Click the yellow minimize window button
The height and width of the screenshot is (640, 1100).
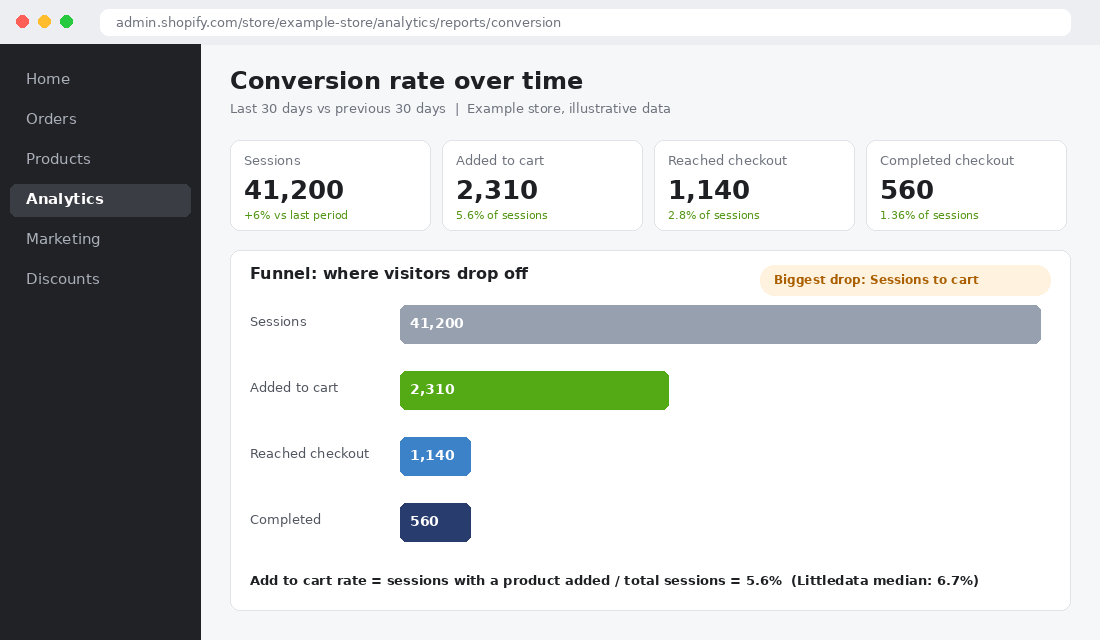coord(44,22)
